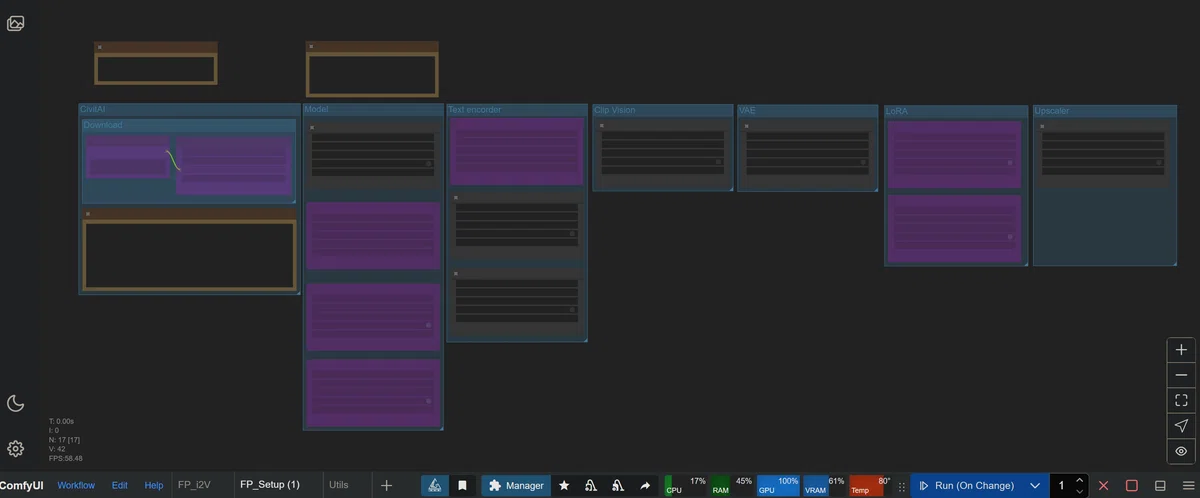Viewport: 1200px width, 498px height.
Task: Select the CivitAI group title
Action: click(x=92, y=109)
